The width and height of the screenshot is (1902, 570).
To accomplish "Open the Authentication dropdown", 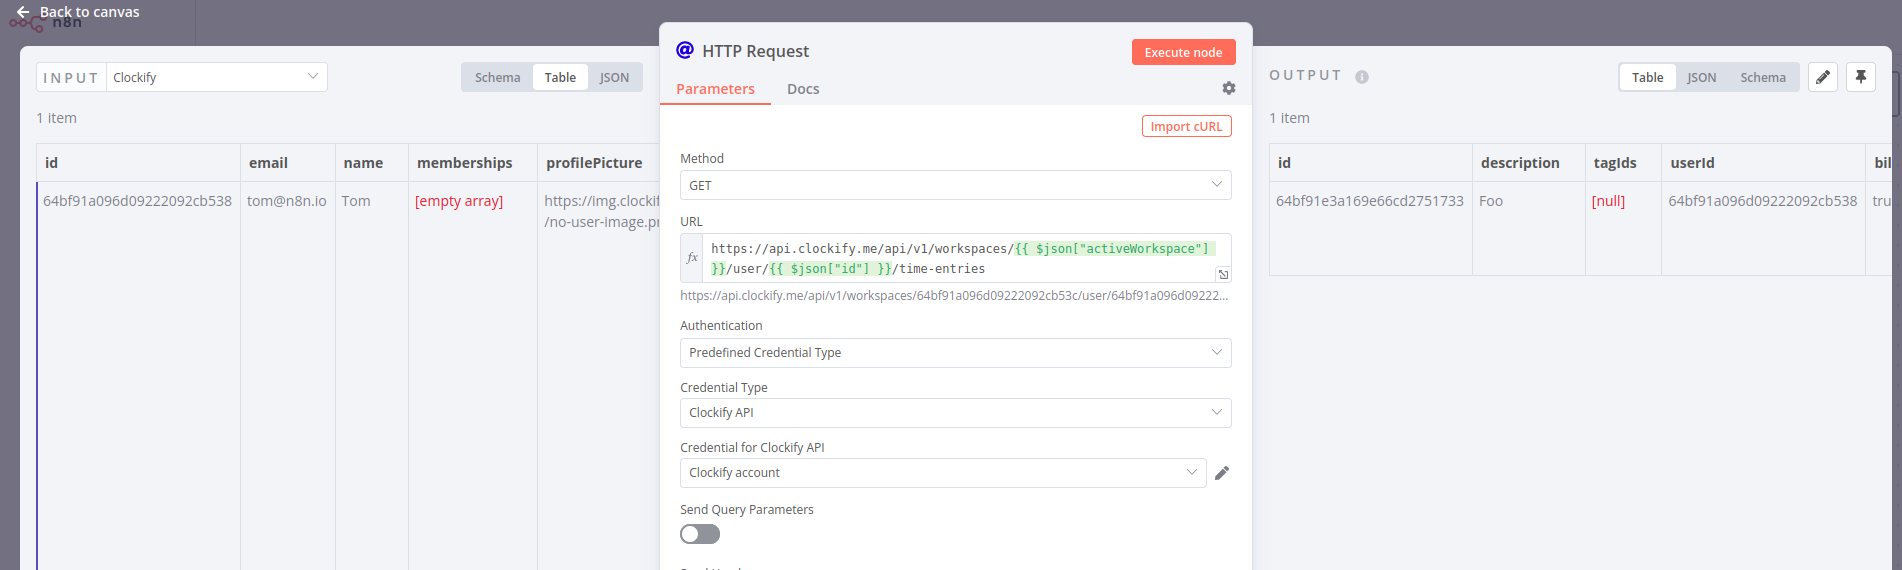I will tap(955, 353).
